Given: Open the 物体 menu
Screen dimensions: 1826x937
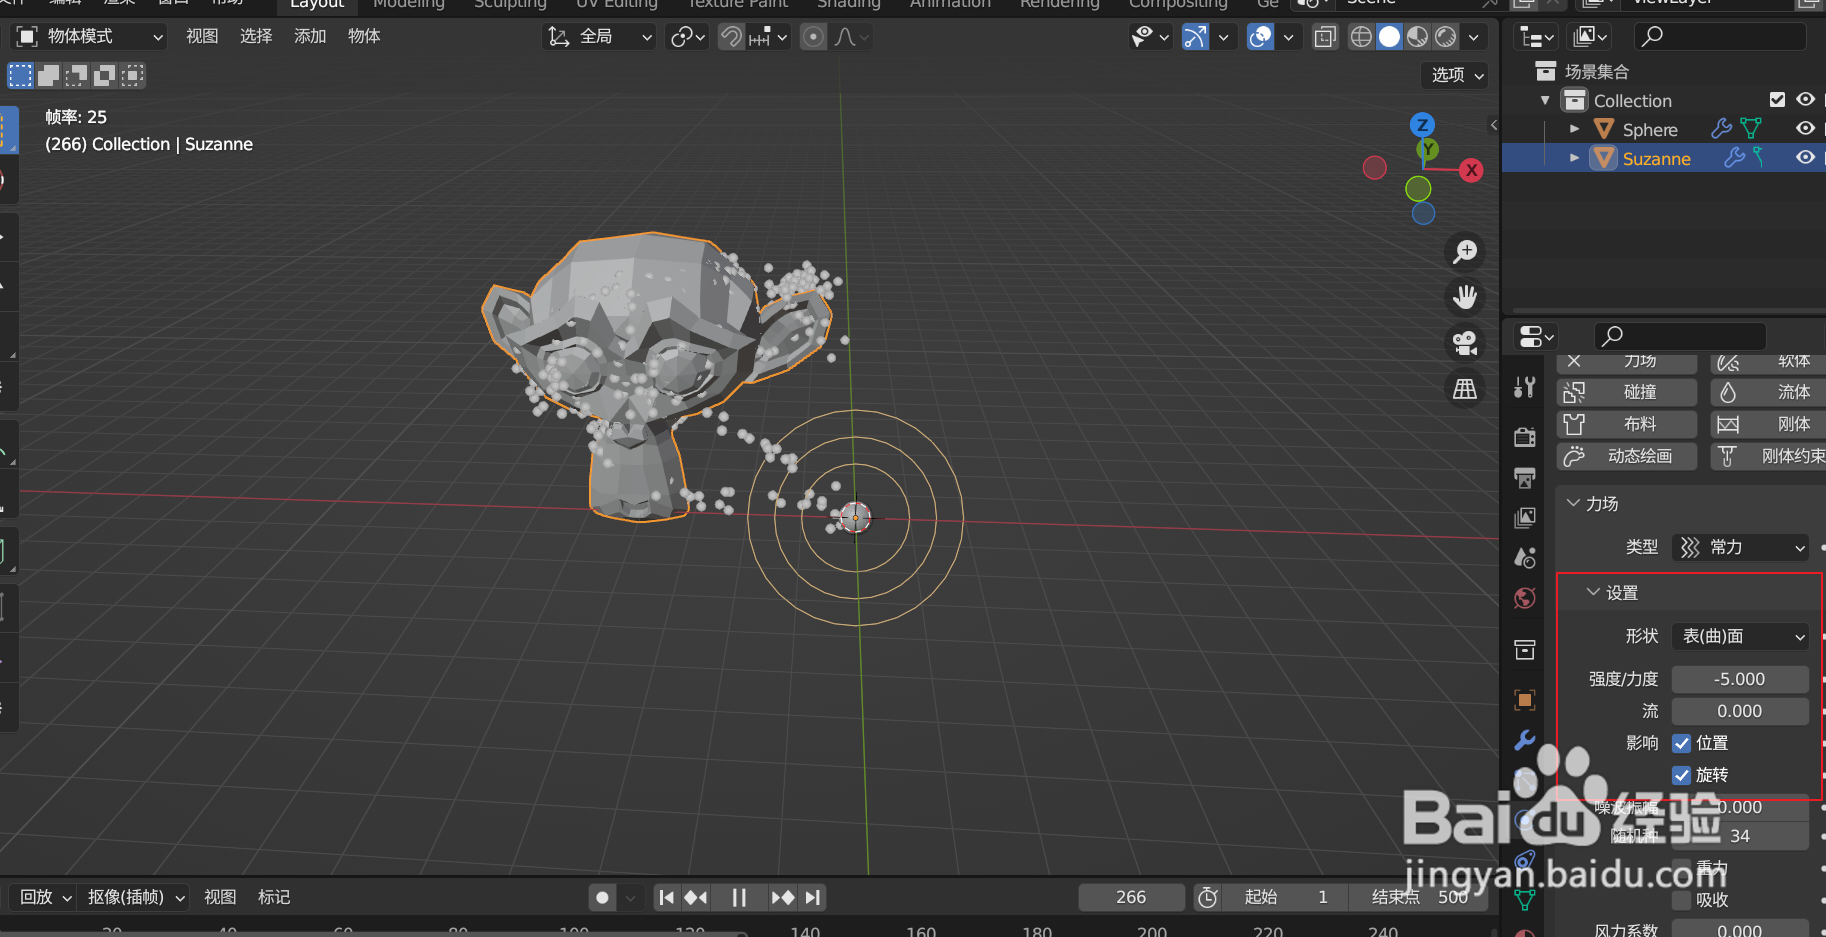Looking at the screenshot, I should (364, 37).
